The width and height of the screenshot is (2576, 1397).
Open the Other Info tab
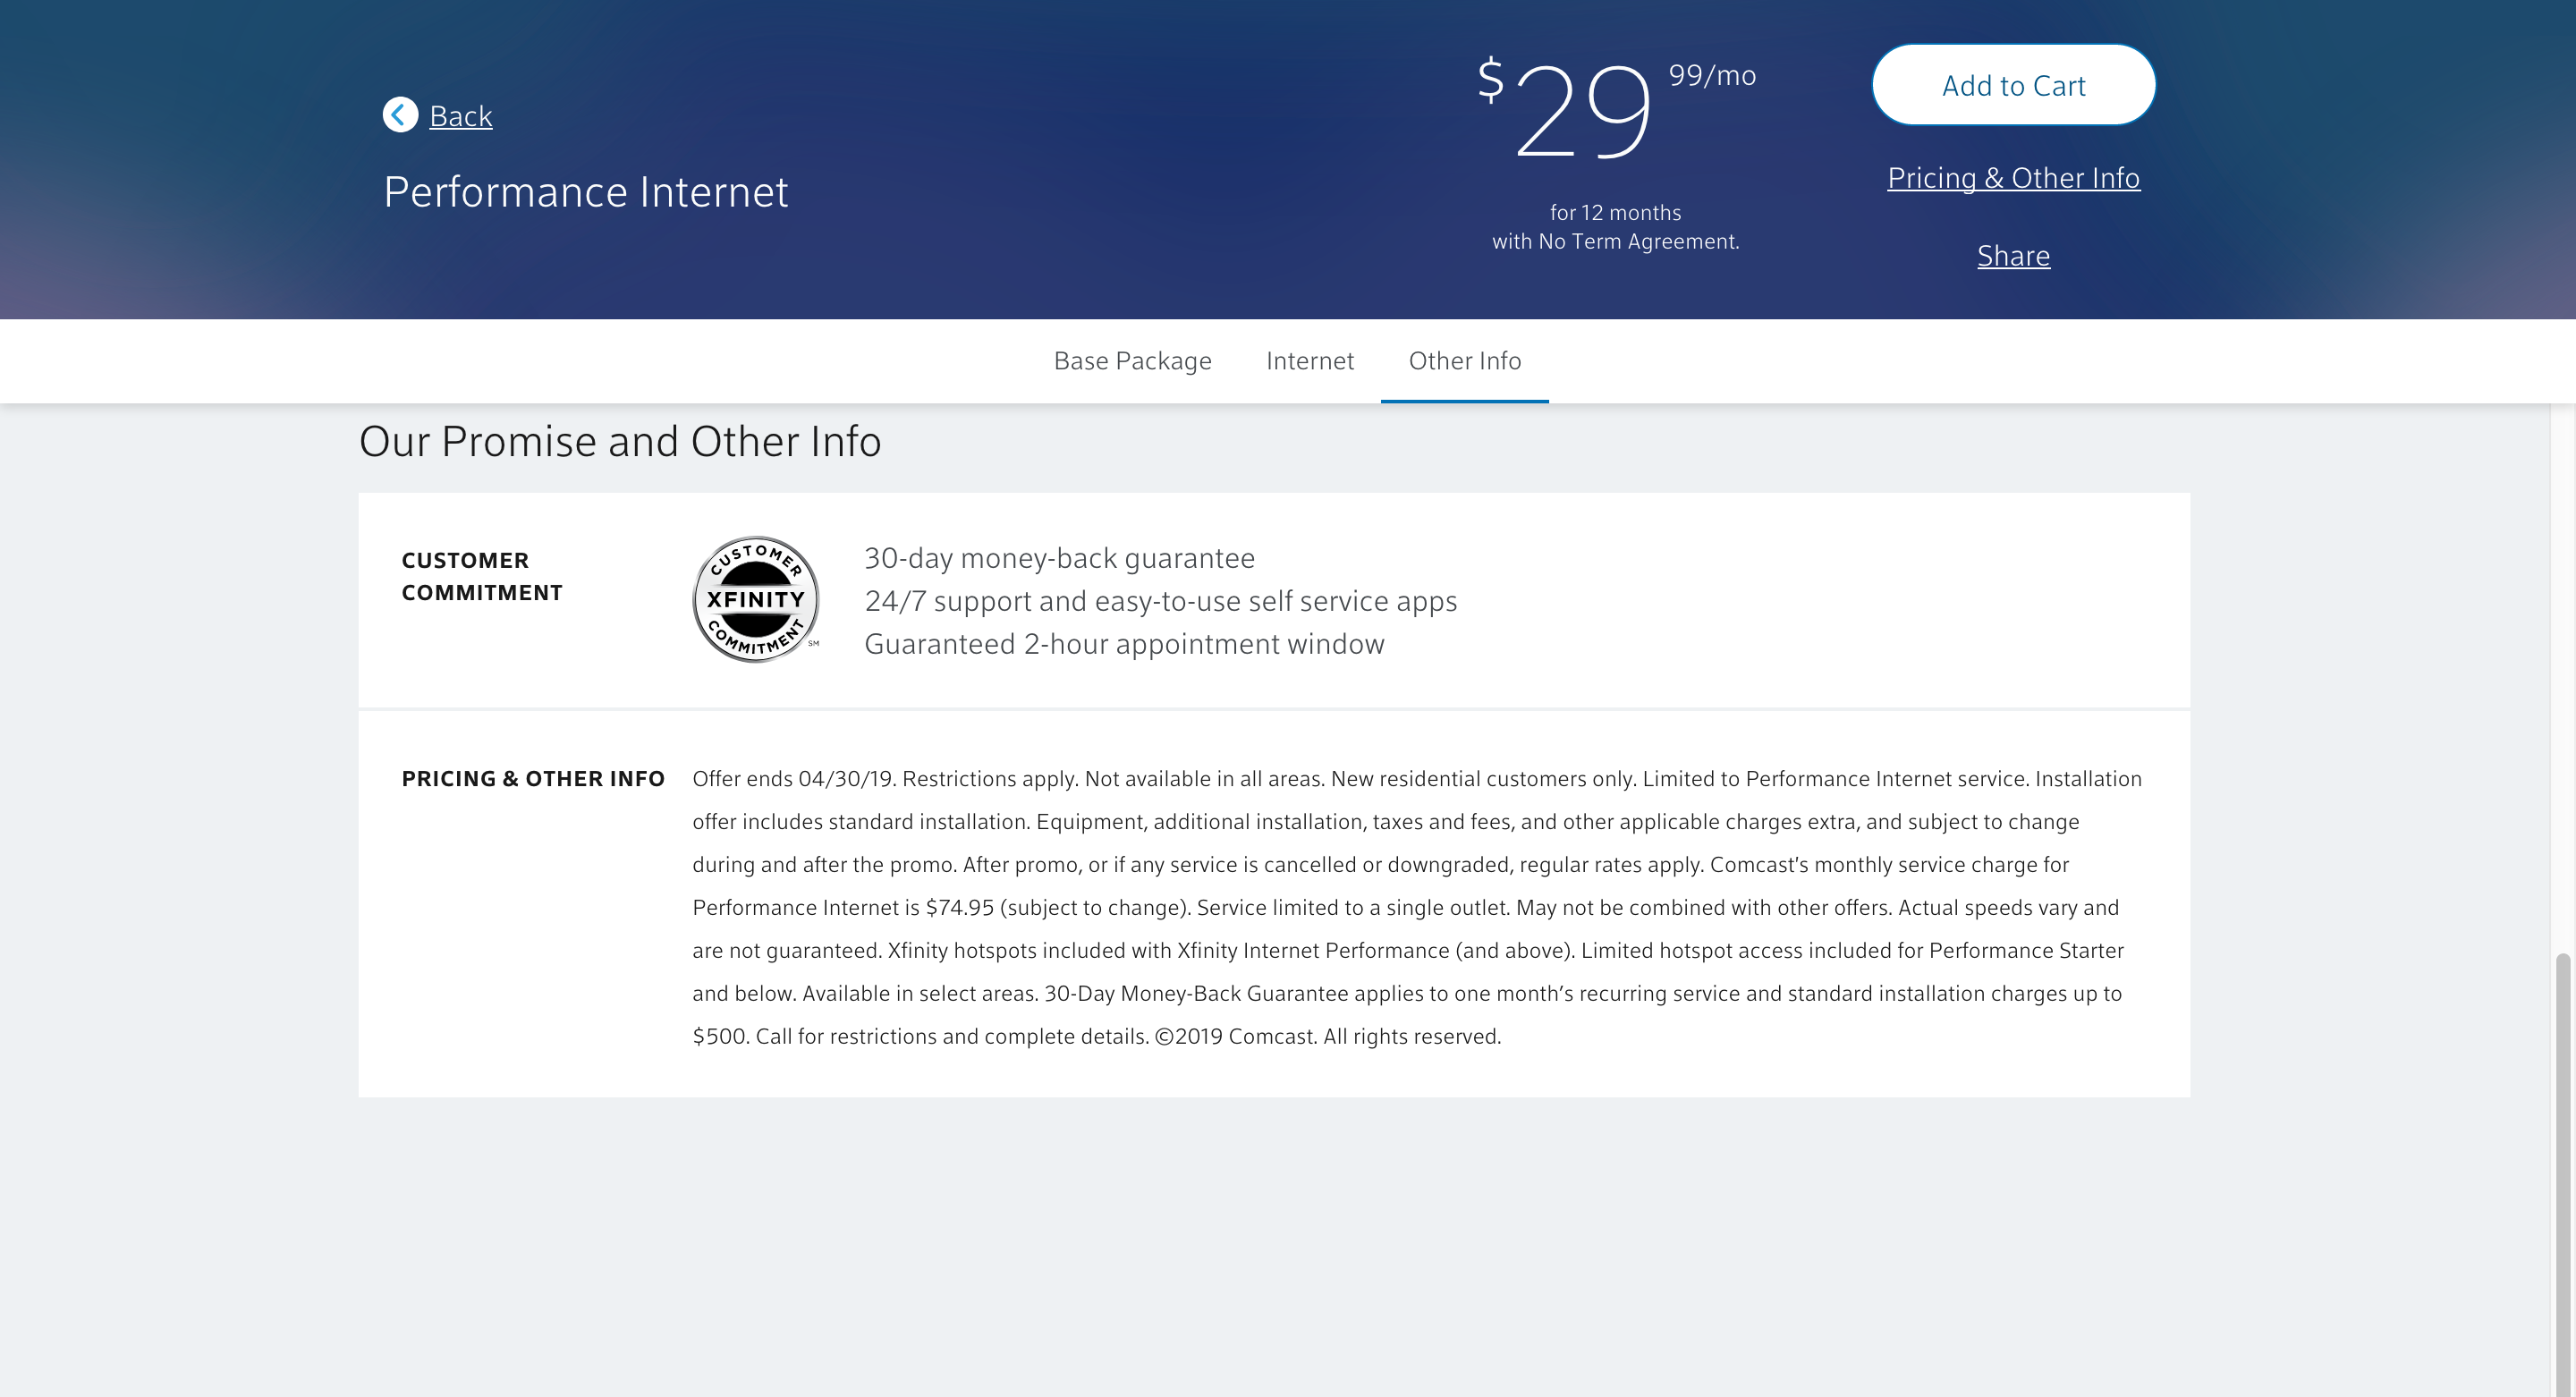tap(1464, 361)
